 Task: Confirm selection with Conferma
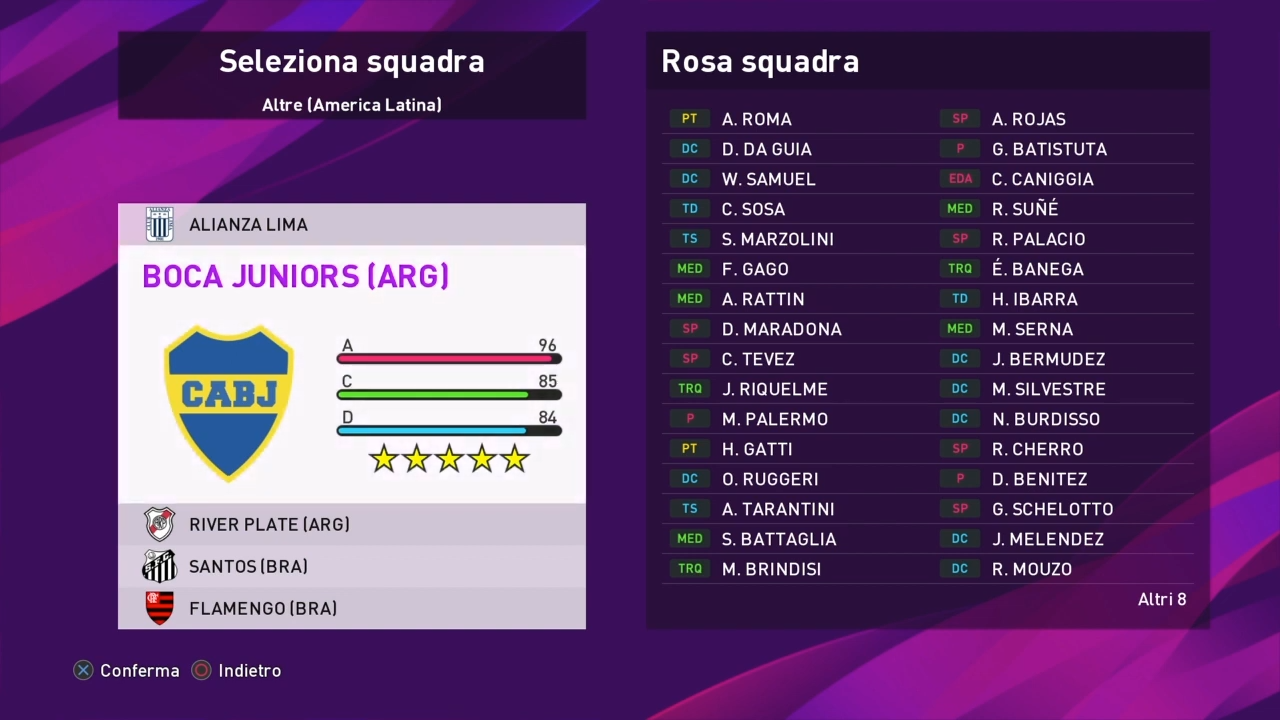tap(140, 671)
